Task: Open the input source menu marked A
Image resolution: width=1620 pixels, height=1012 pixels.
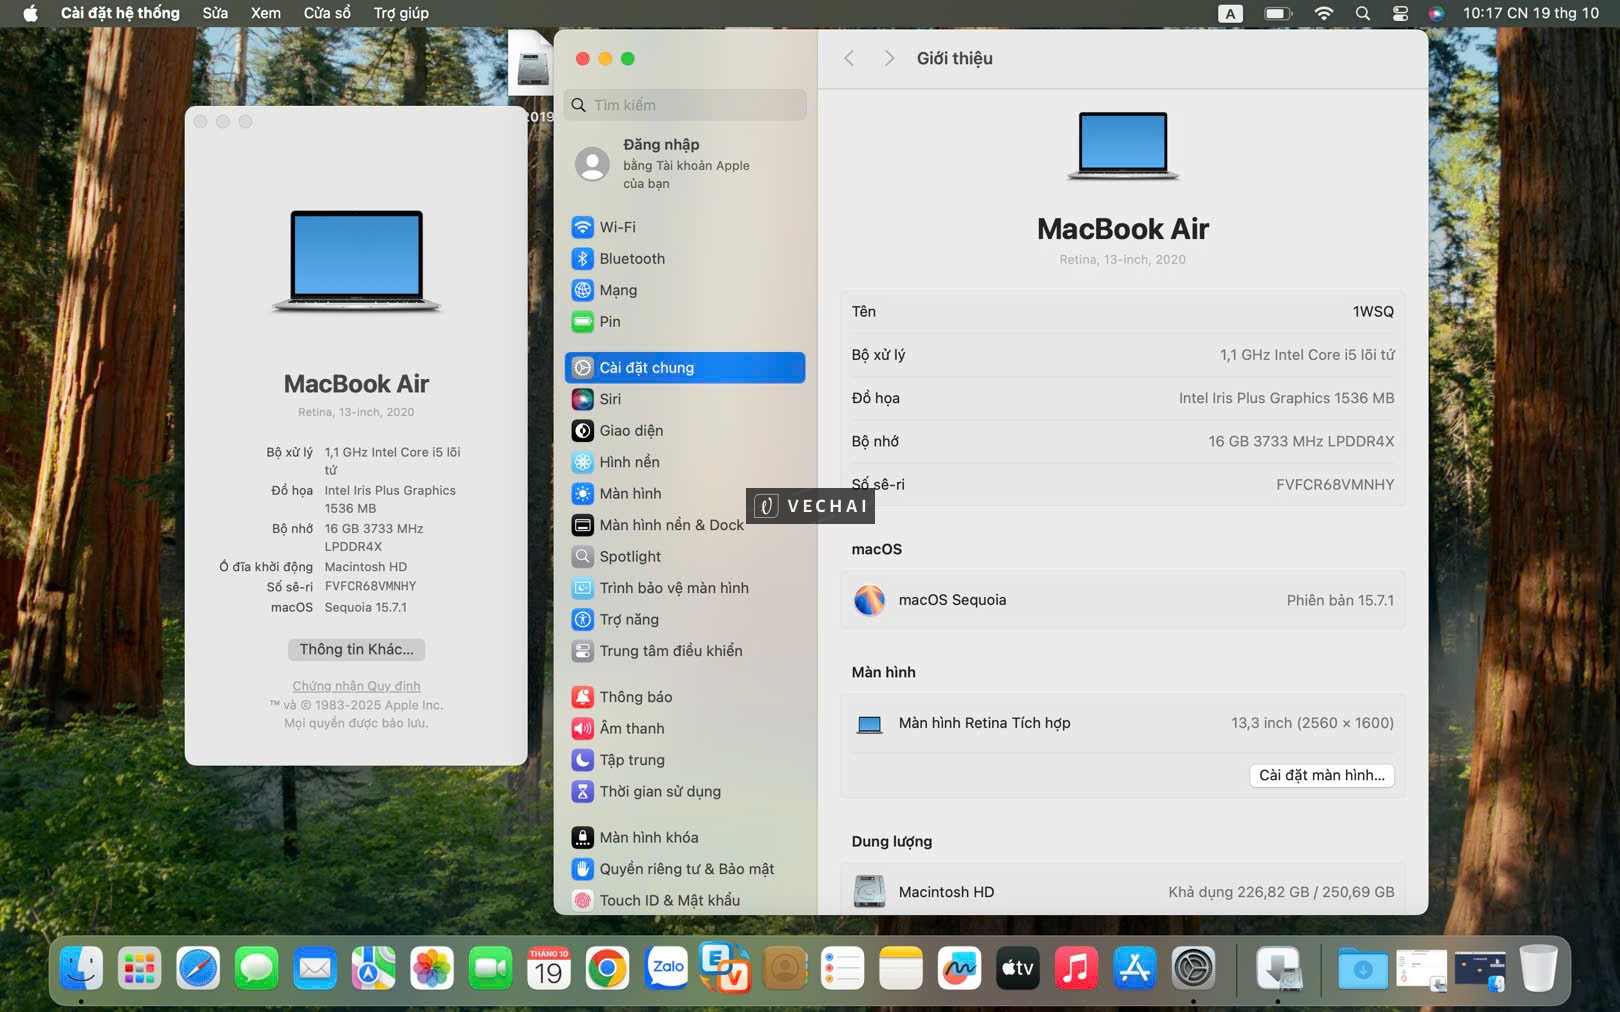Action: coord(1229,13)
